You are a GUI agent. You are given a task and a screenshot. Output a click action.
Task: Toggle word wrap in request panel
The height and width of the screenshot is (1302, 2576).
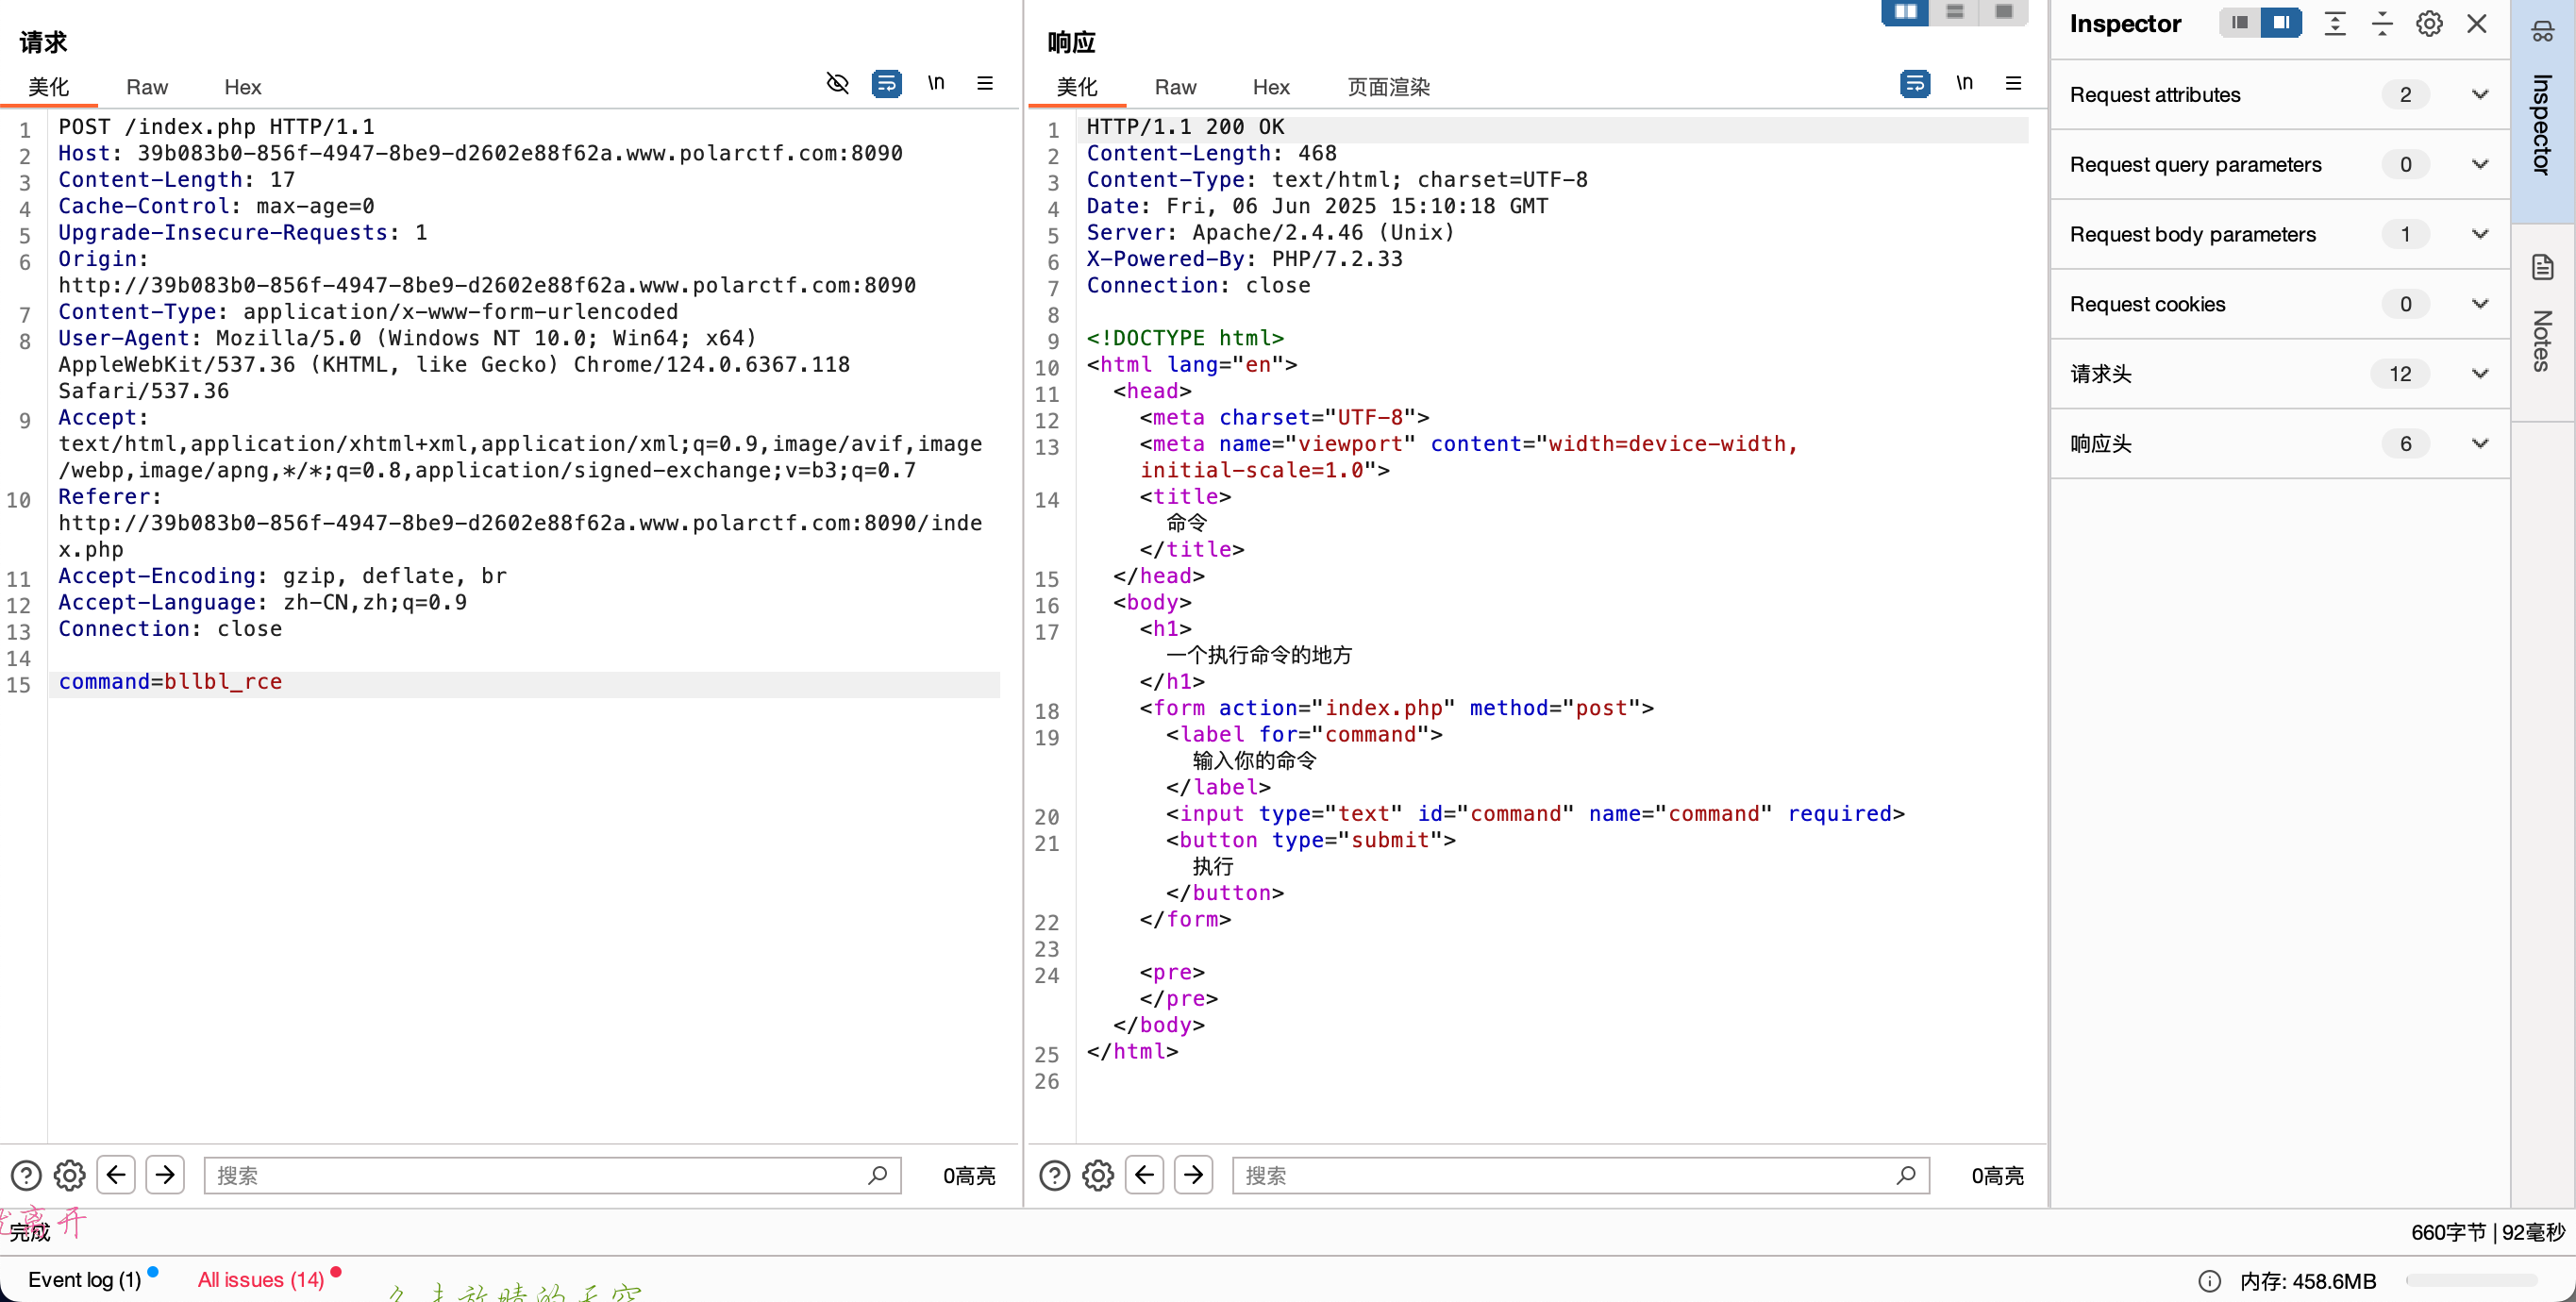[886, 83]
